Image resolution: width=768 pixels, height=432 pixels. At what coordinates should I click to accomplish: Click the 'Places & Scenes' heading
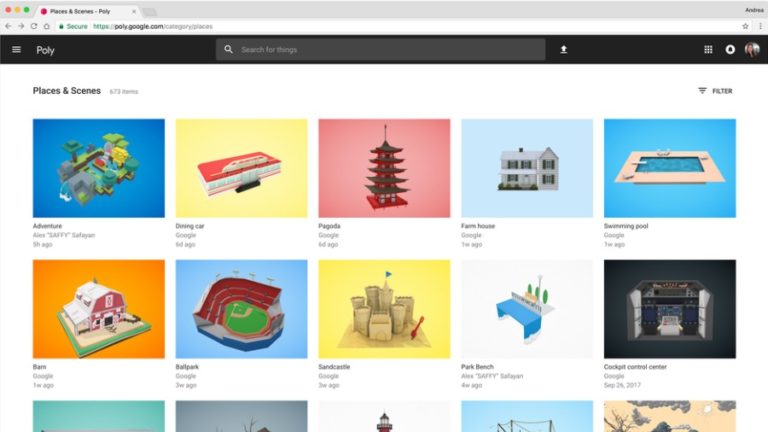(x=67, y=91)
